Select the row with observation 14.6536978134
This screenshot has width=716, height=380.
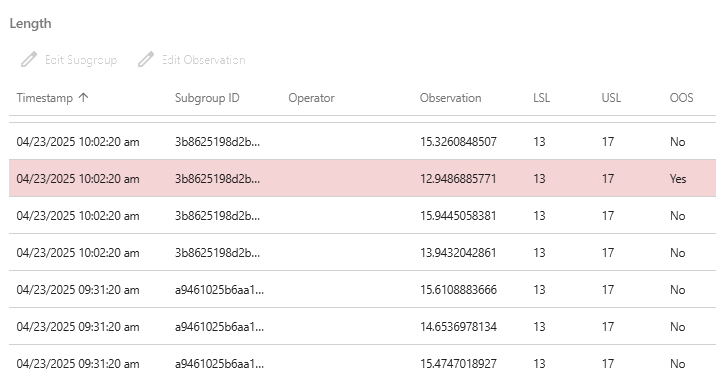tap(363, 327)
